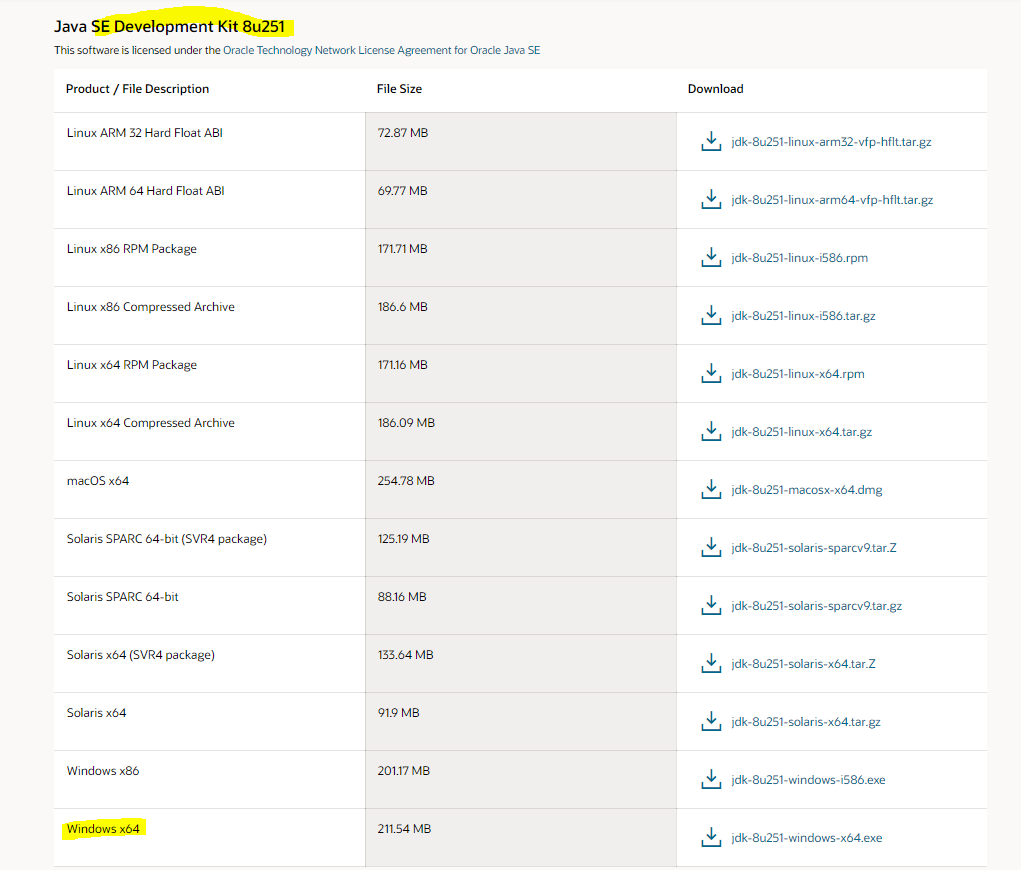Viewport: 1021px width, 870px height.
Task: Click the Download column header
Action: point(716,89)
